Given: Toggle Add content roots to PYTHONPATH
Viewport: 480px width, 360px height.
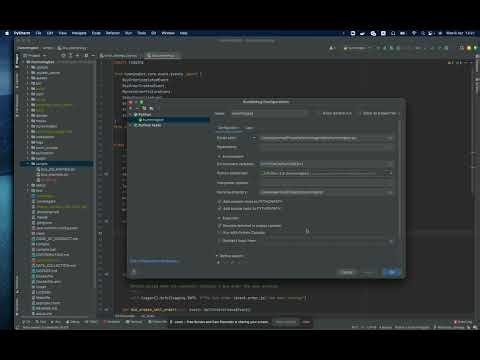Looking at the screenshot, I should [x=219, y=202].
